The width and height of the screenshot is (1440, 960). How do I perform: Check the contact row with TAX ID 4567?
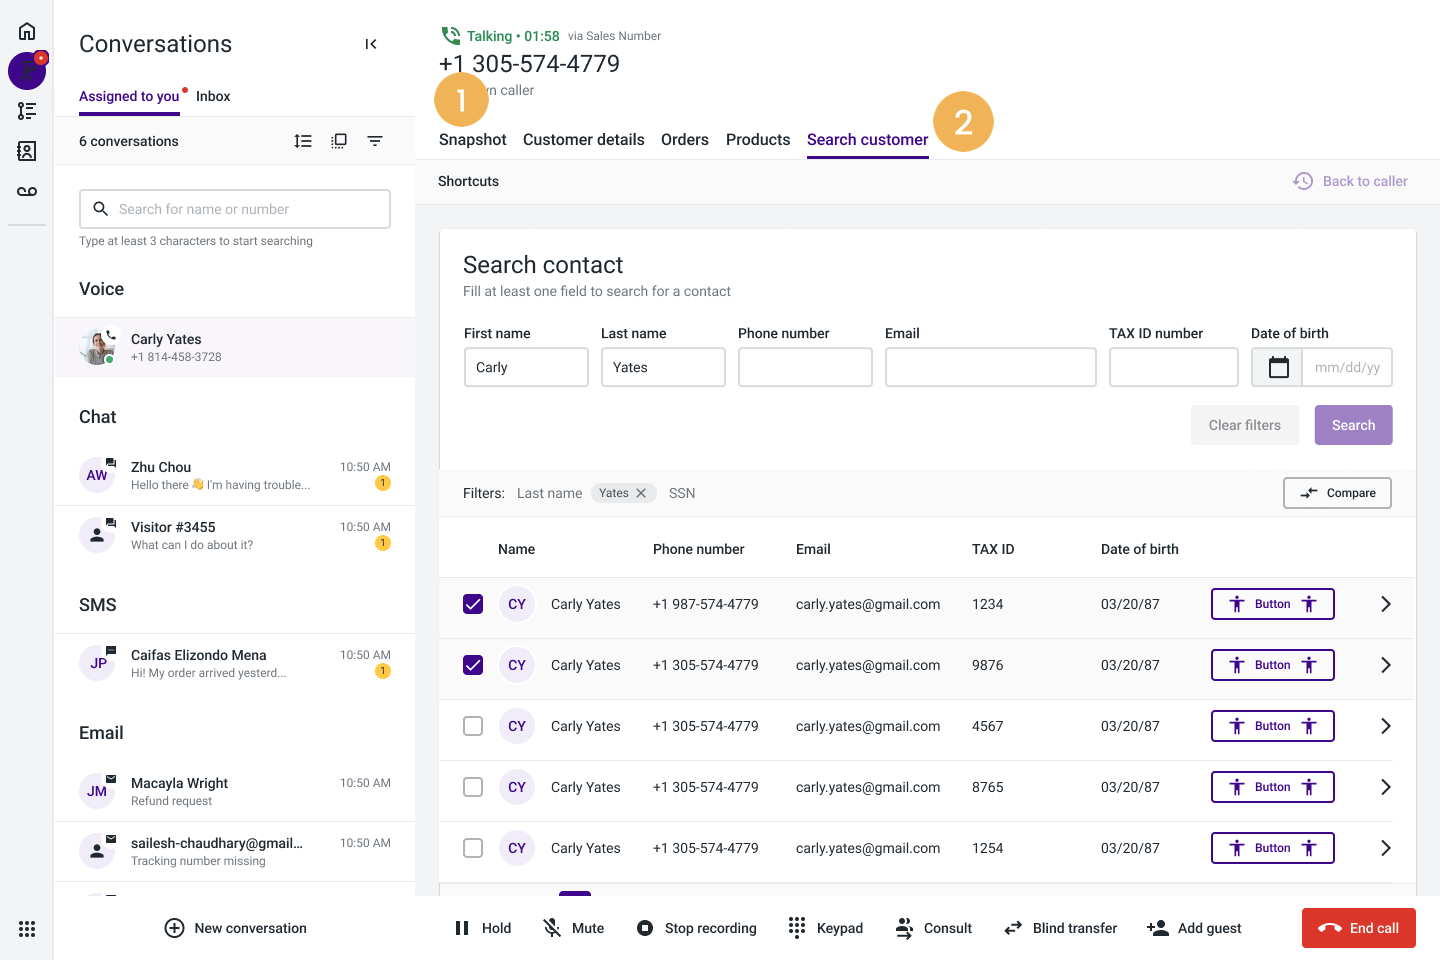tap(473, 726)
